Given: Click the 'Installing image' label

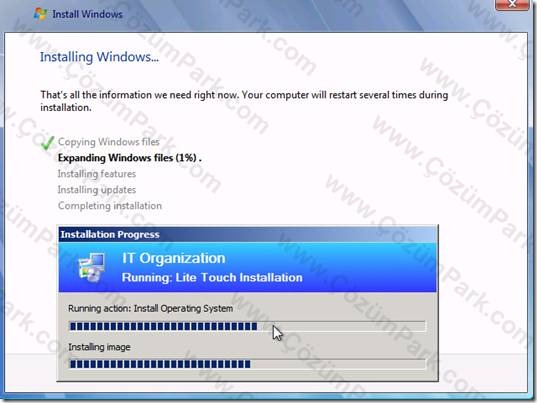Looking at the screenshot, I should click(x=99, y=347).
